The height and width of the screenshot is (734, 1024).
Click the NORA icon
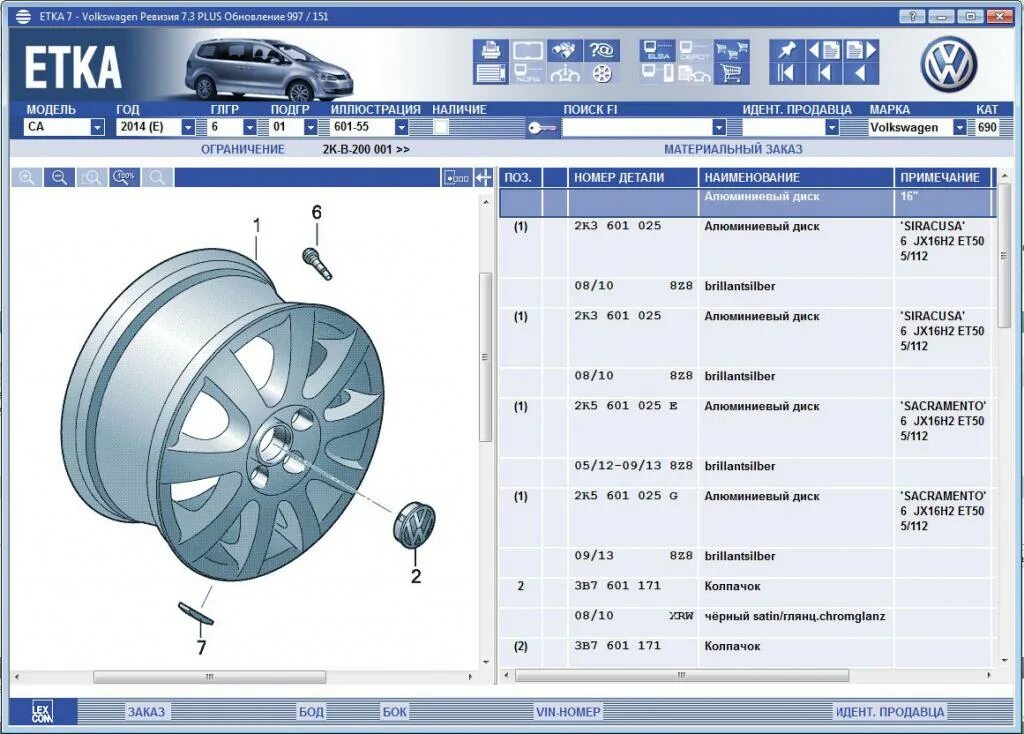tap(528, 73)
